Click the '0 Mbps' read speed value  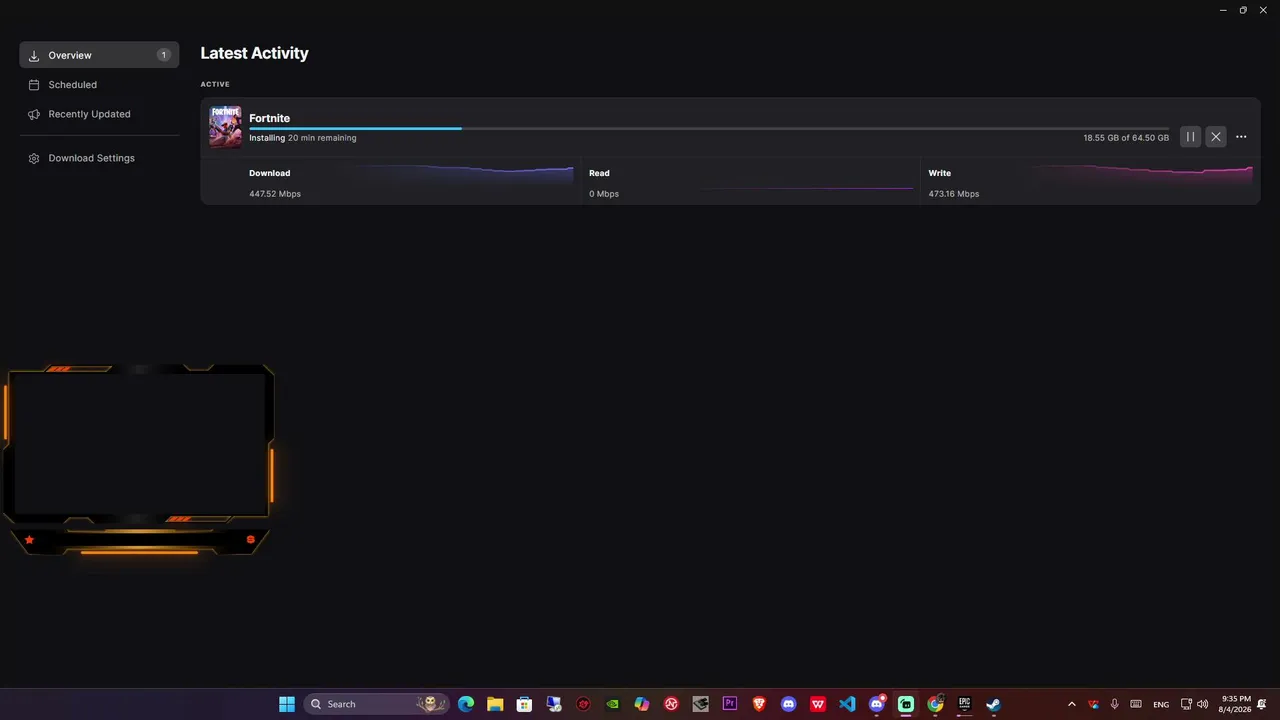604,194
